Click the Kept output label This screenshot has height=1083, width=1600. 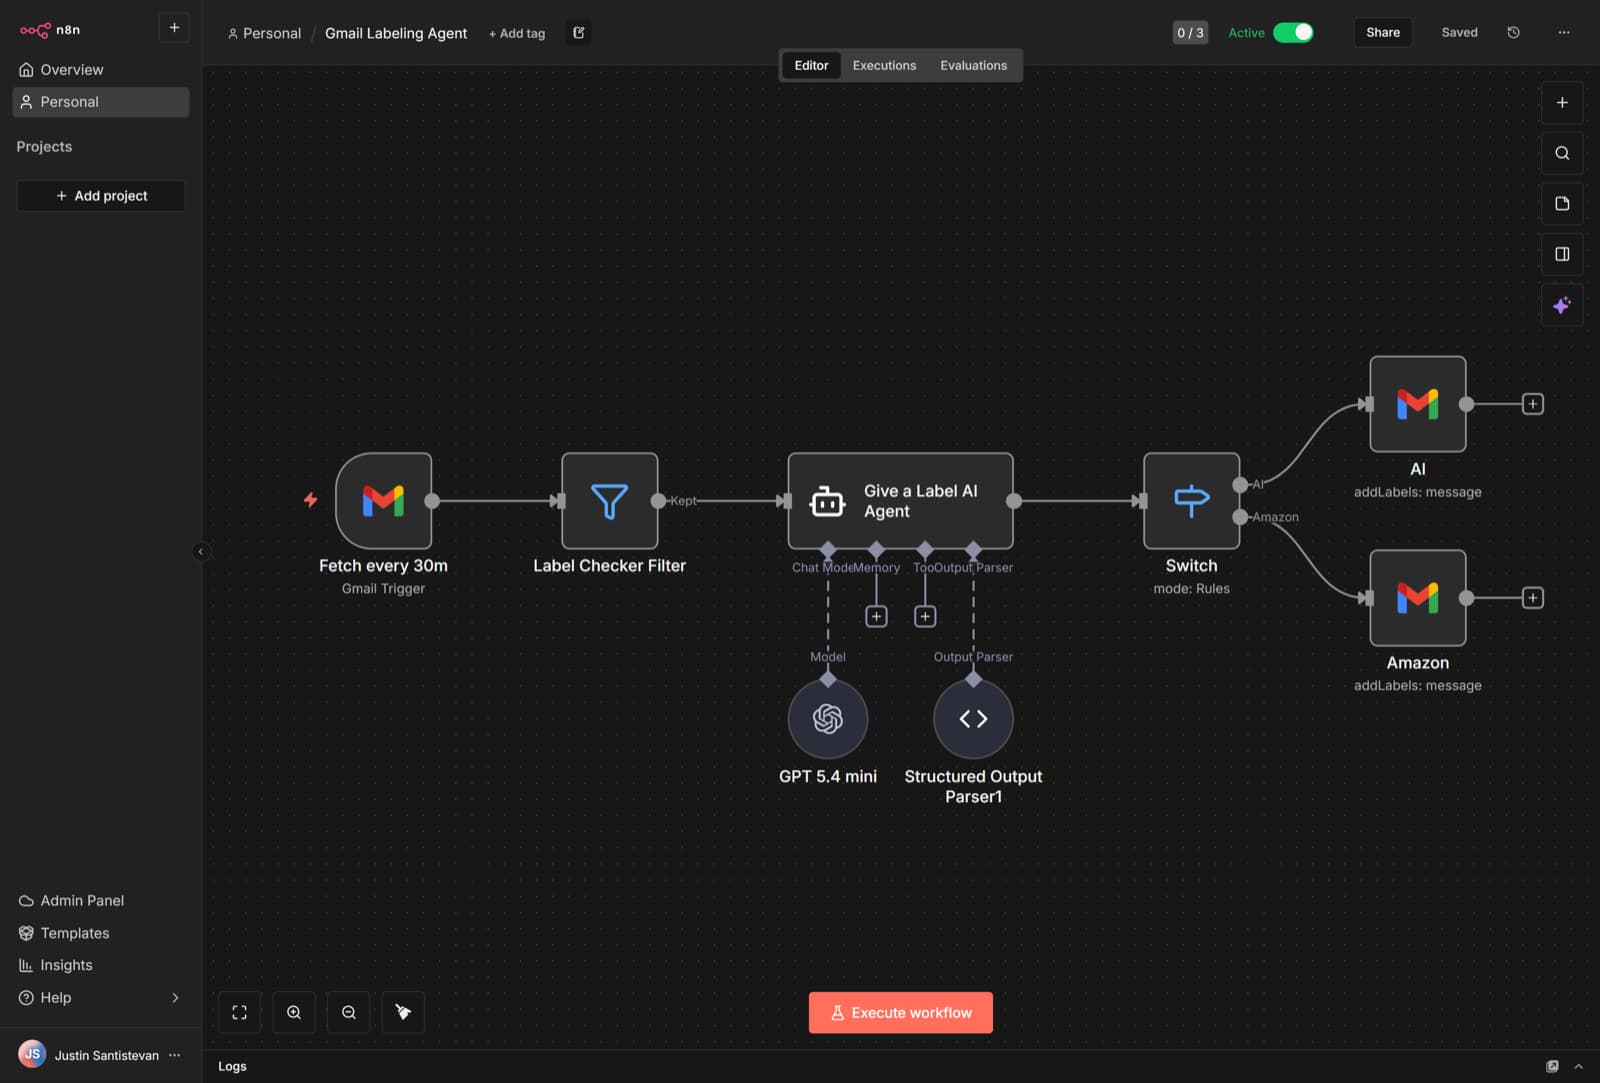pos(683,501)
